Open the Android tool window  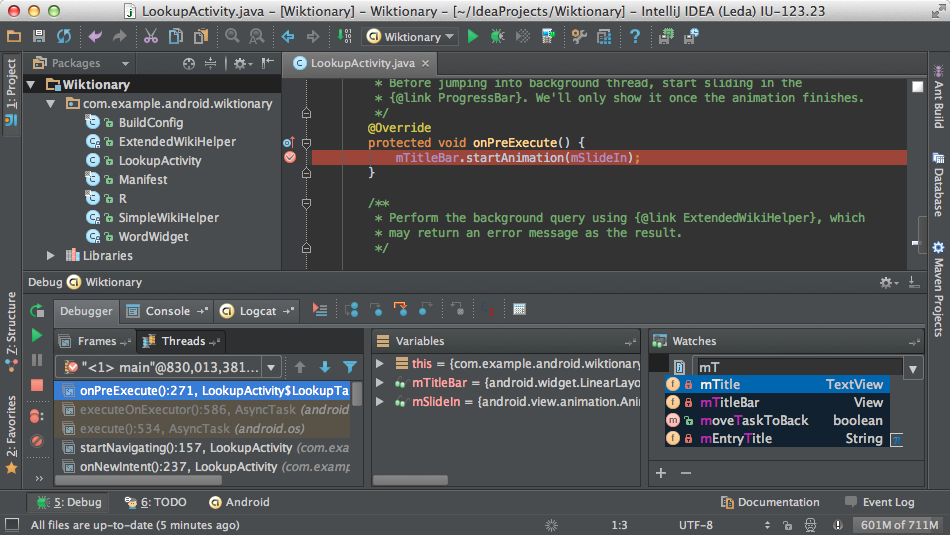239,502
